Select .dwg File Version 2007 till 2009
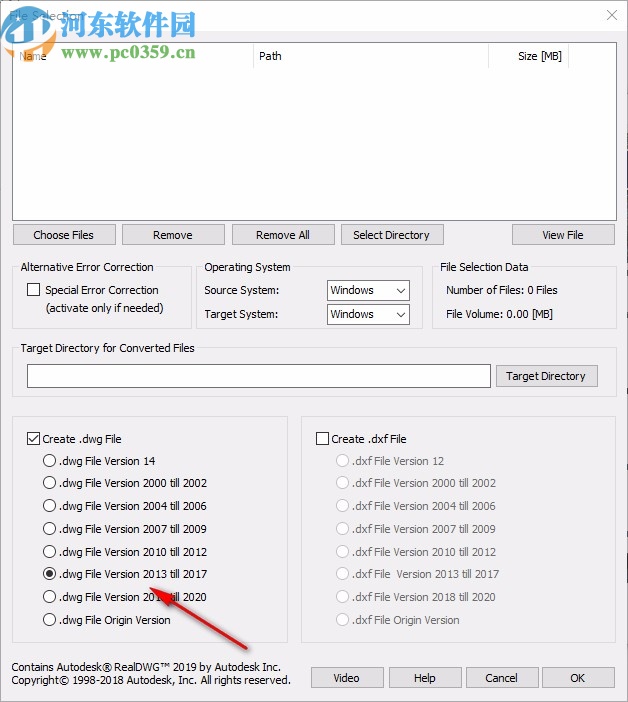 coord(49,529)
